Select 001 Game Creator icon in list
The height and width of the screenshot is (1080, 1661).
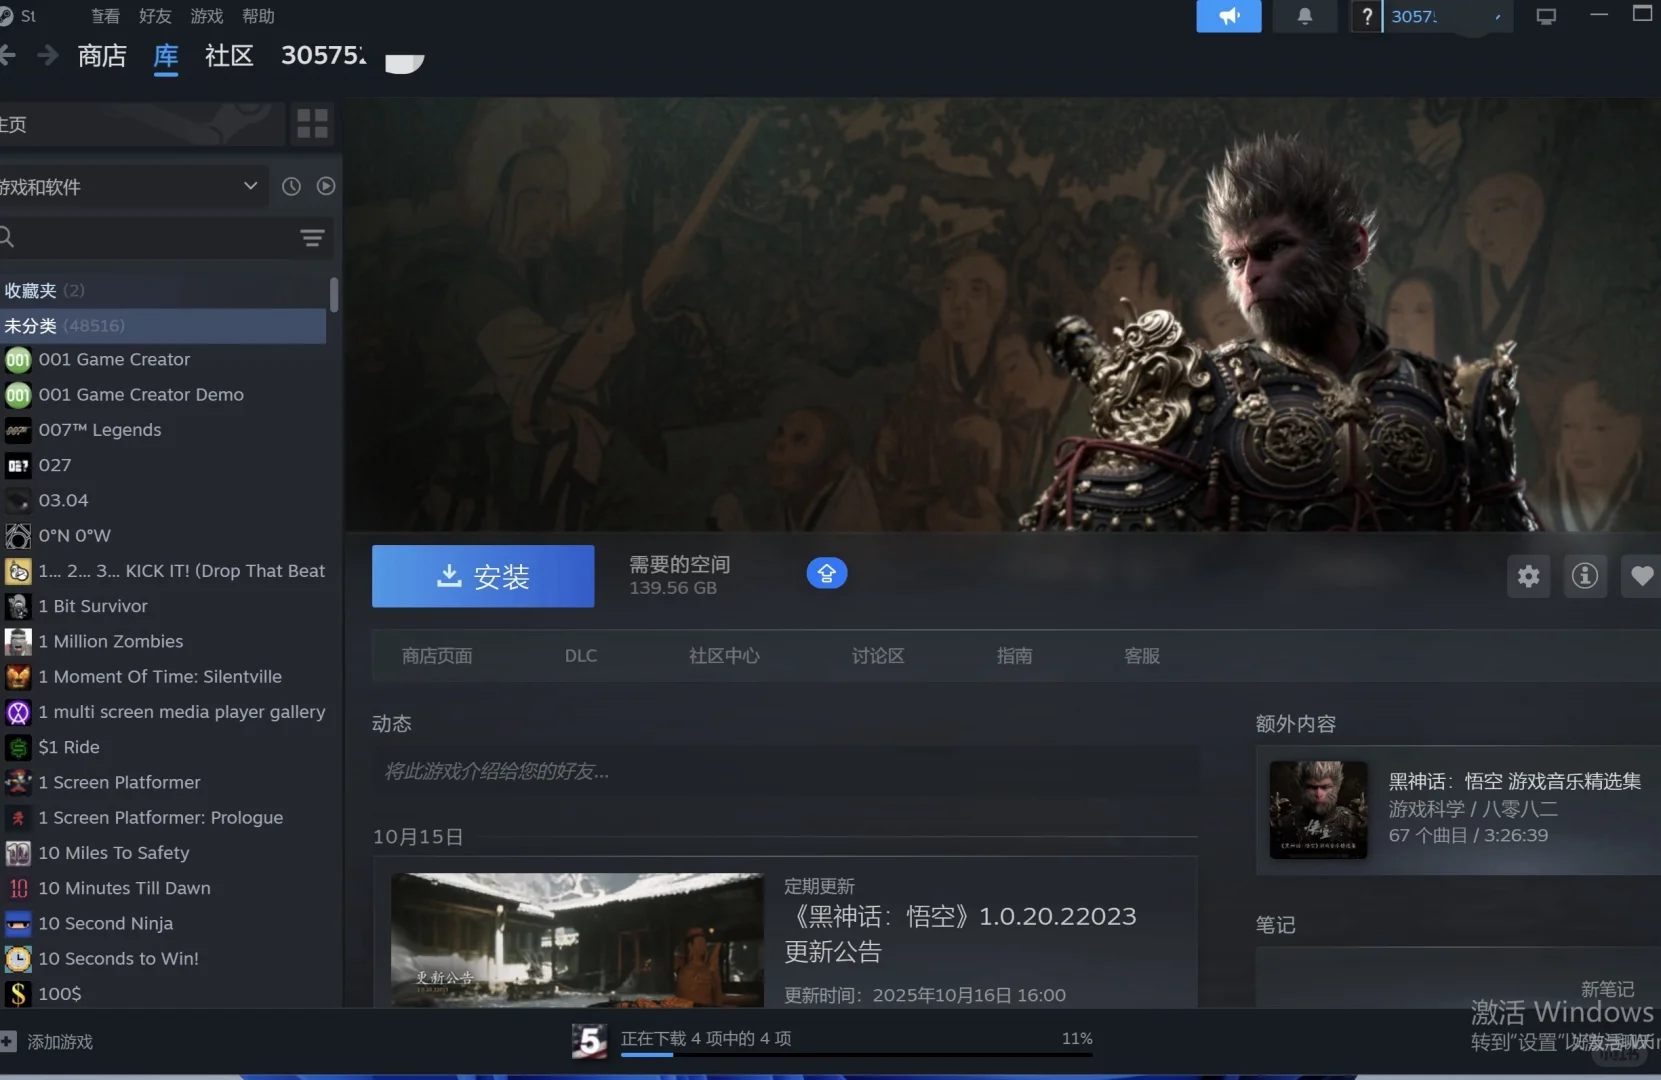click(18, 359)
